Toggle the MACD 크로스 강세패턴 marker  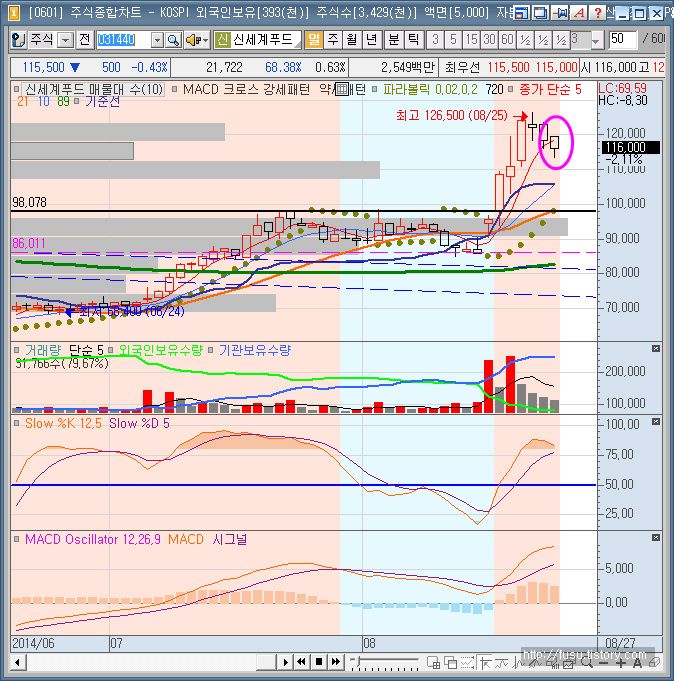175,89
